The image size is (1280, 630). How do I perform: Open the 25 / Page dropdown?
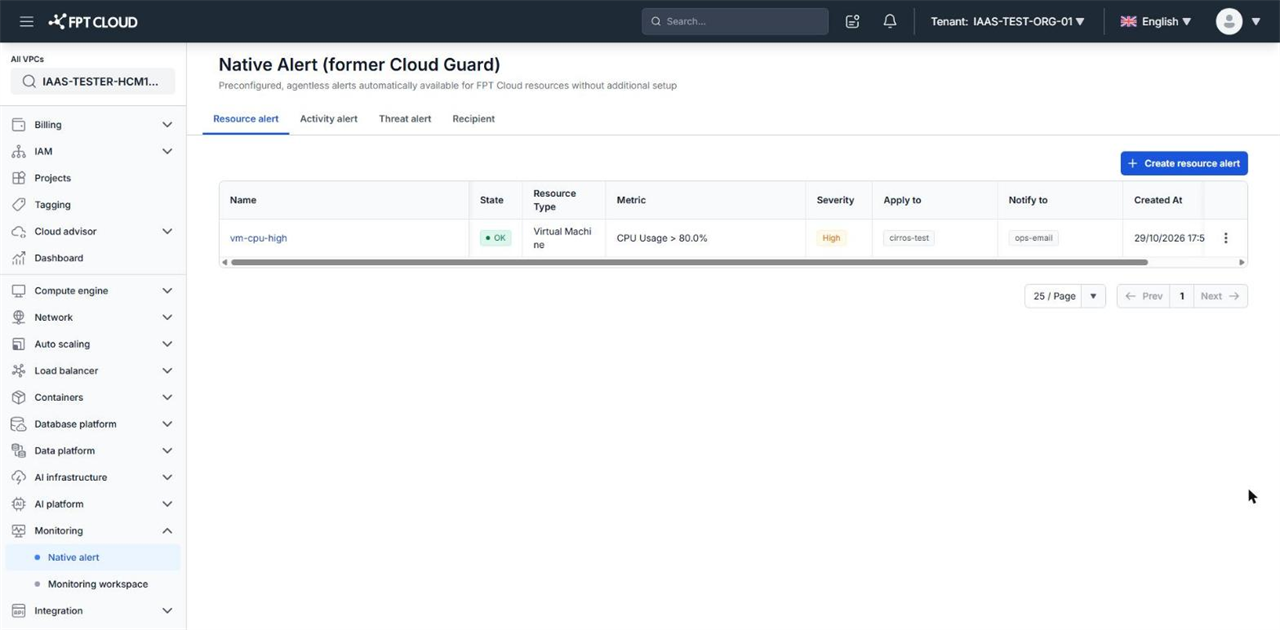point(1065,296)
